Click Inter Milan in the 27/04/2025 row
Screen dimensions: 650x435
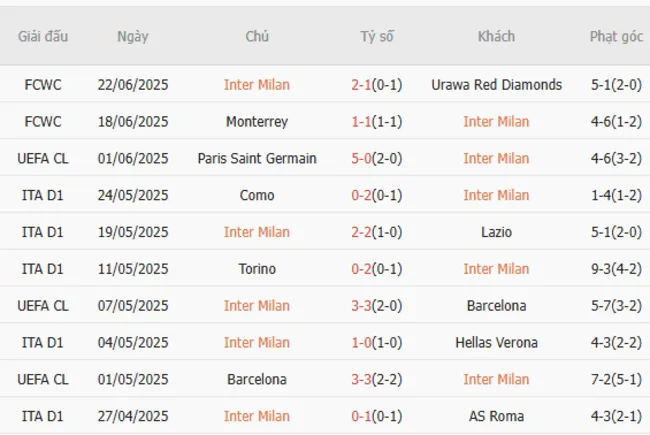[256, 417]
